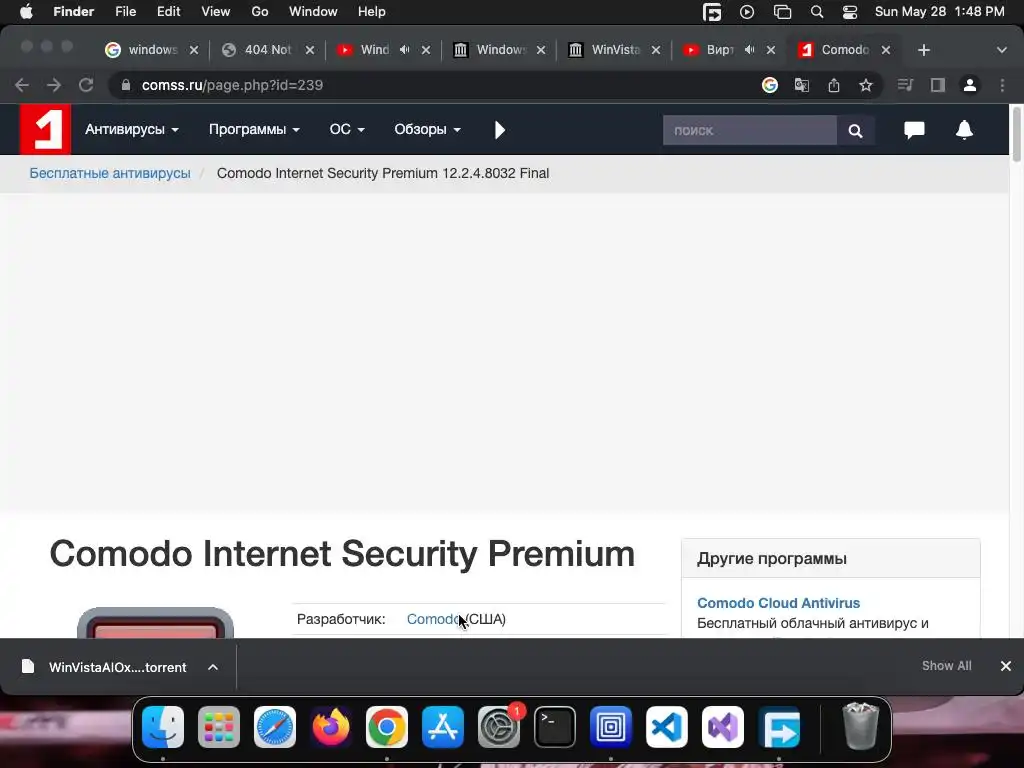Click Show All downloads button
Viewport: 1024px width, 768px height.
point(946,665)
